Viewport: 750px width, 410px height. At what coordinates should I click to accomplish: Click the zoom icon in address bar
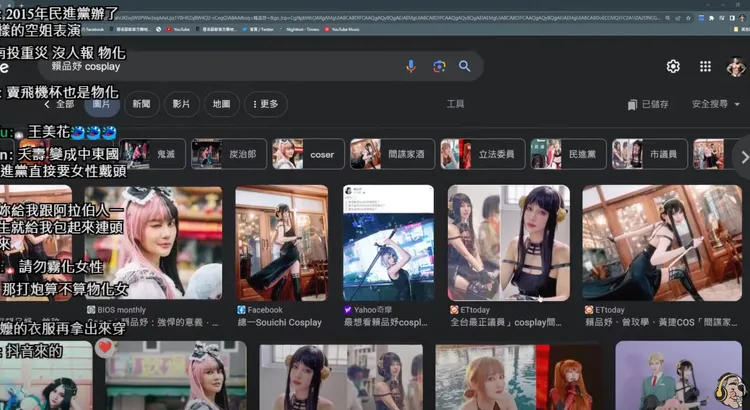coord(667,18)
